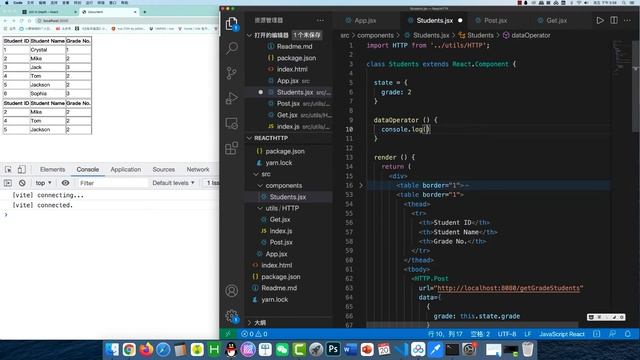Click the dataOperator breadcrumb segment

click(x=530, y=36)
